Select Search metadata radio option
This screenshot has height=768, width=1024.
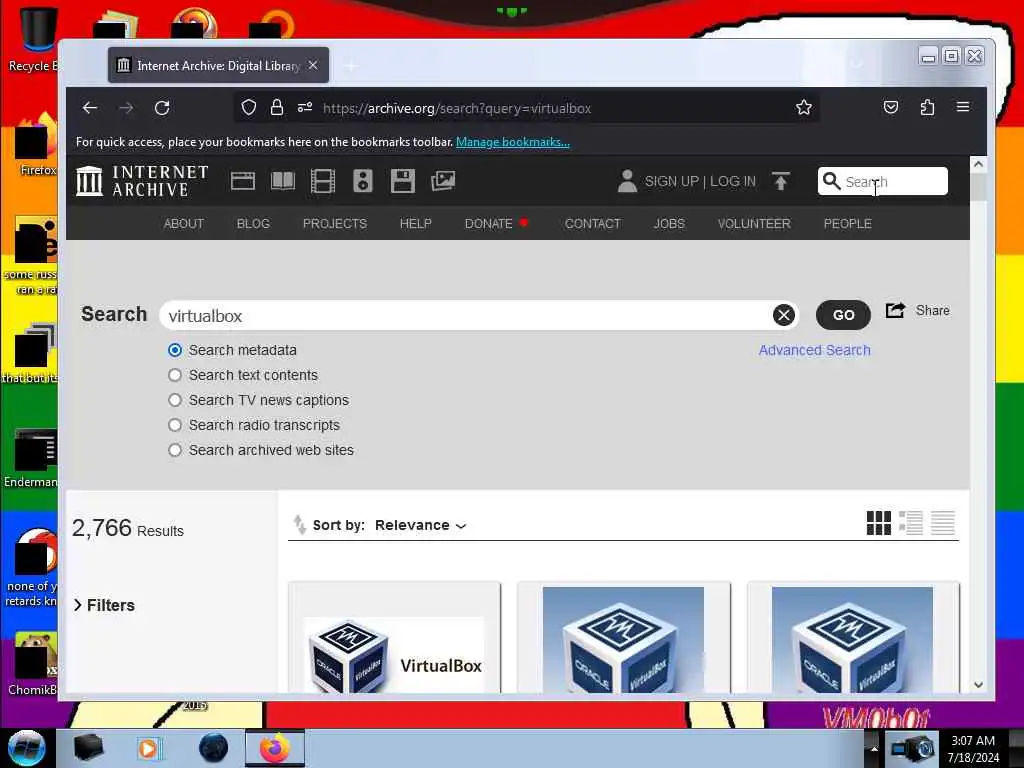(x=174, y=350)
